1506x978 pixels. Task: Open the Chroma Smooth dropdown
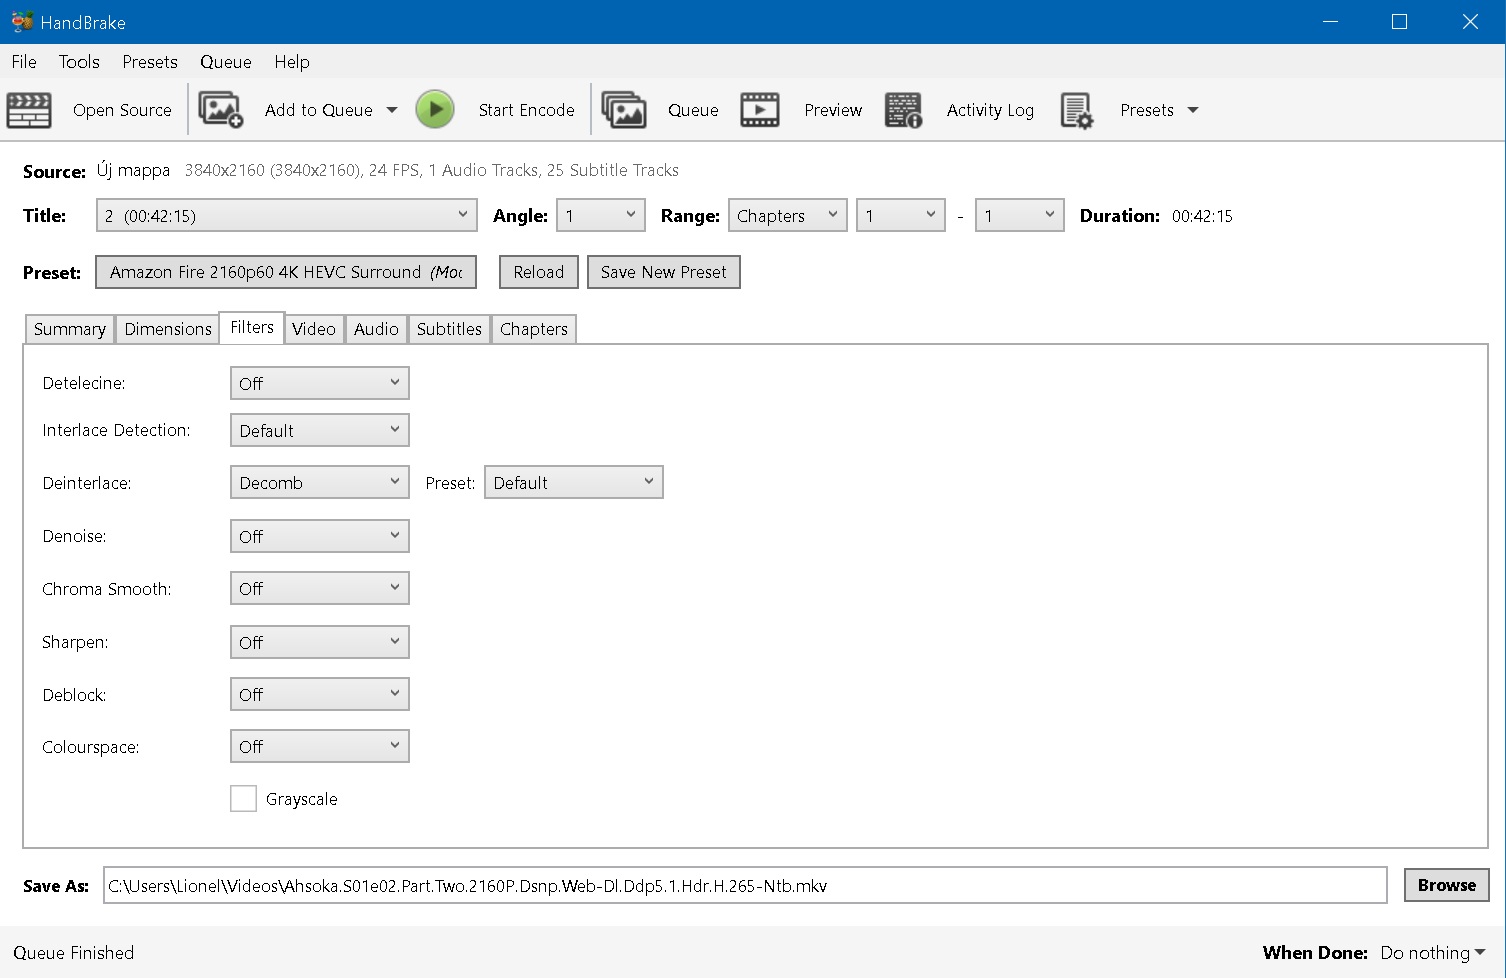tap(320, 588)
